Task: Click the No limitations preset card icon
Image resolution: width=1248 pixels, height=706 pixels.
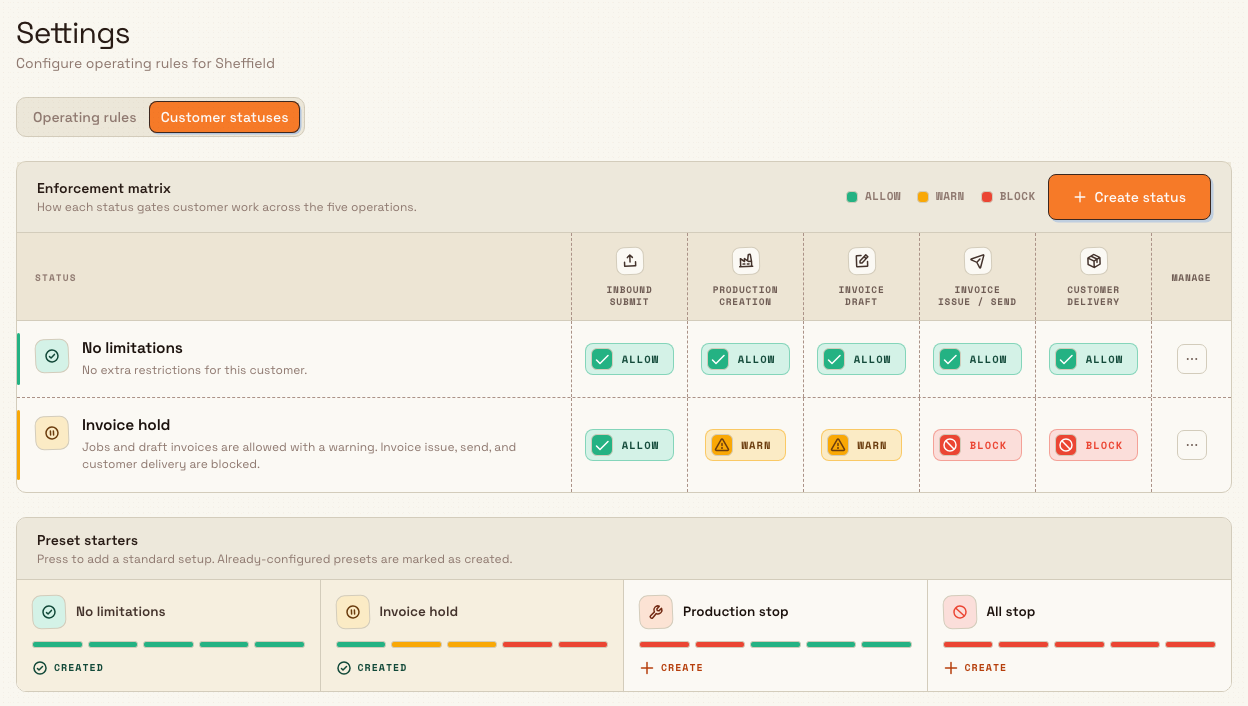Action: click(49, 612)
